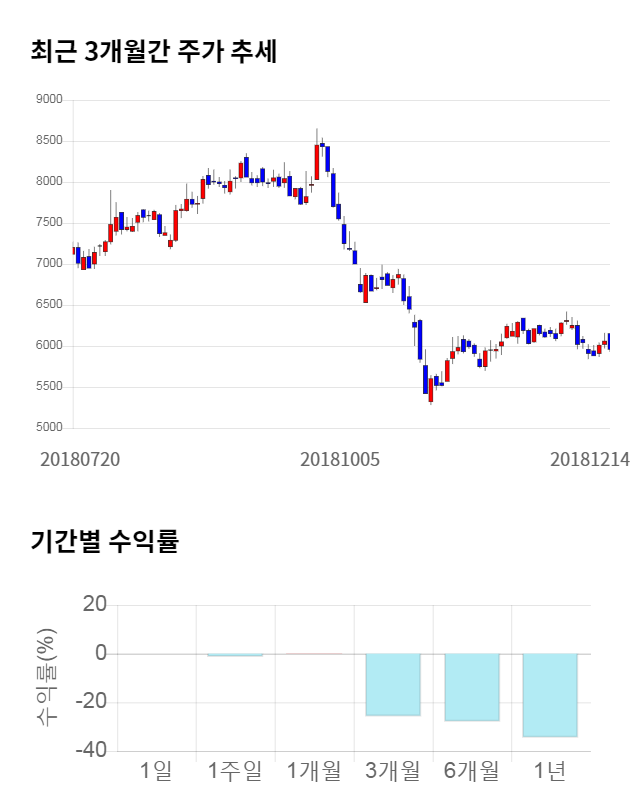Screen dimensions: 640x810
Task: Click the tall red peak candlestick above 8500
Action: point(317,160)
